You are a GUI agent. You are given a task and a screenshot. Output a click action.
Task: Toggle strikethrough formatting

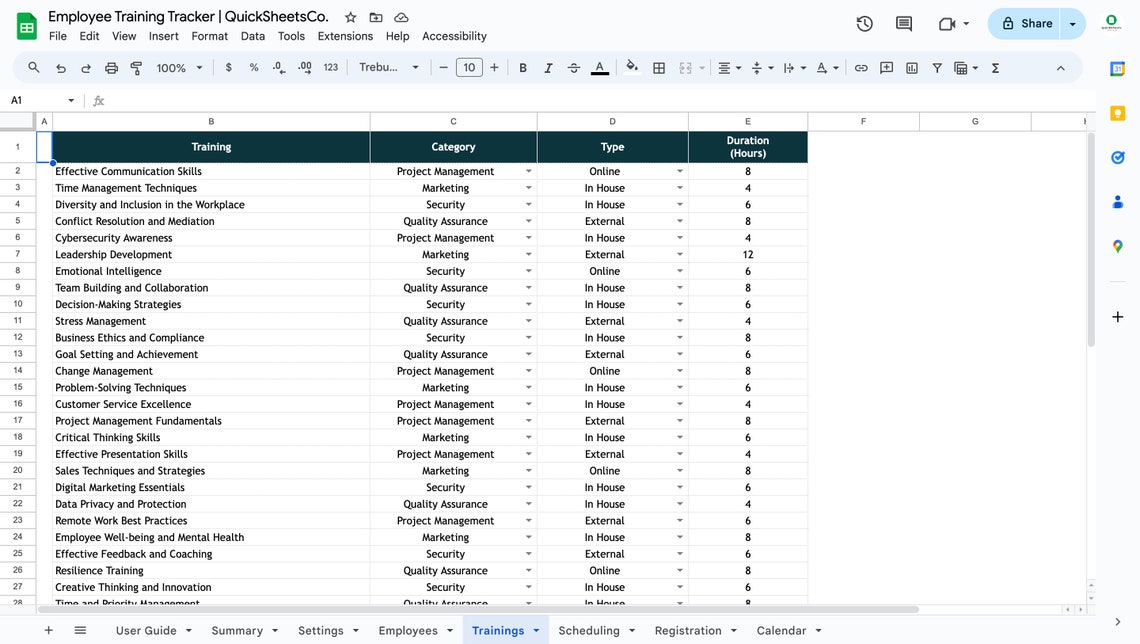coord(573,68)
